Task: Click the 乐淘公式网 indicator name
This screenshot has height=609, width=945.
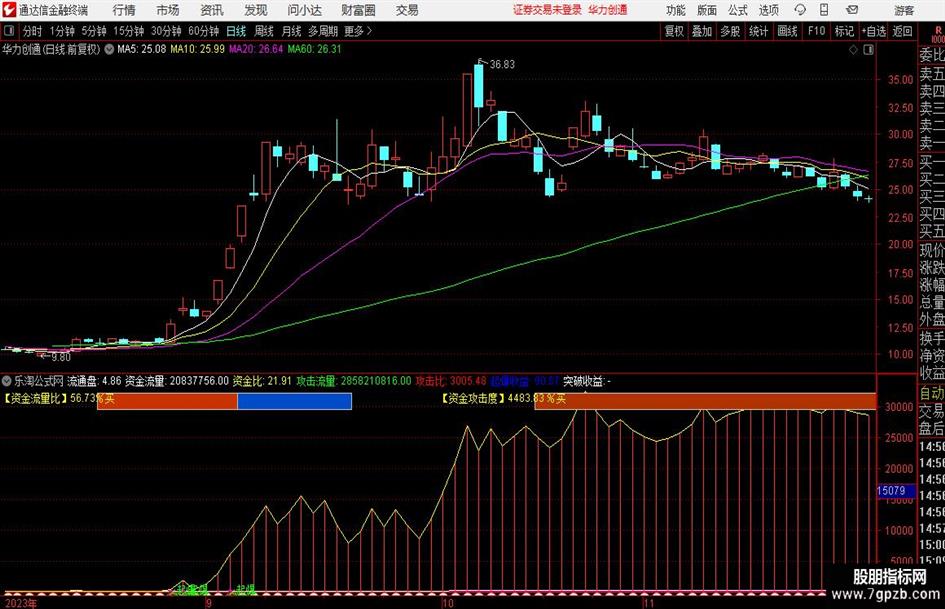Action: pos(39,381)
